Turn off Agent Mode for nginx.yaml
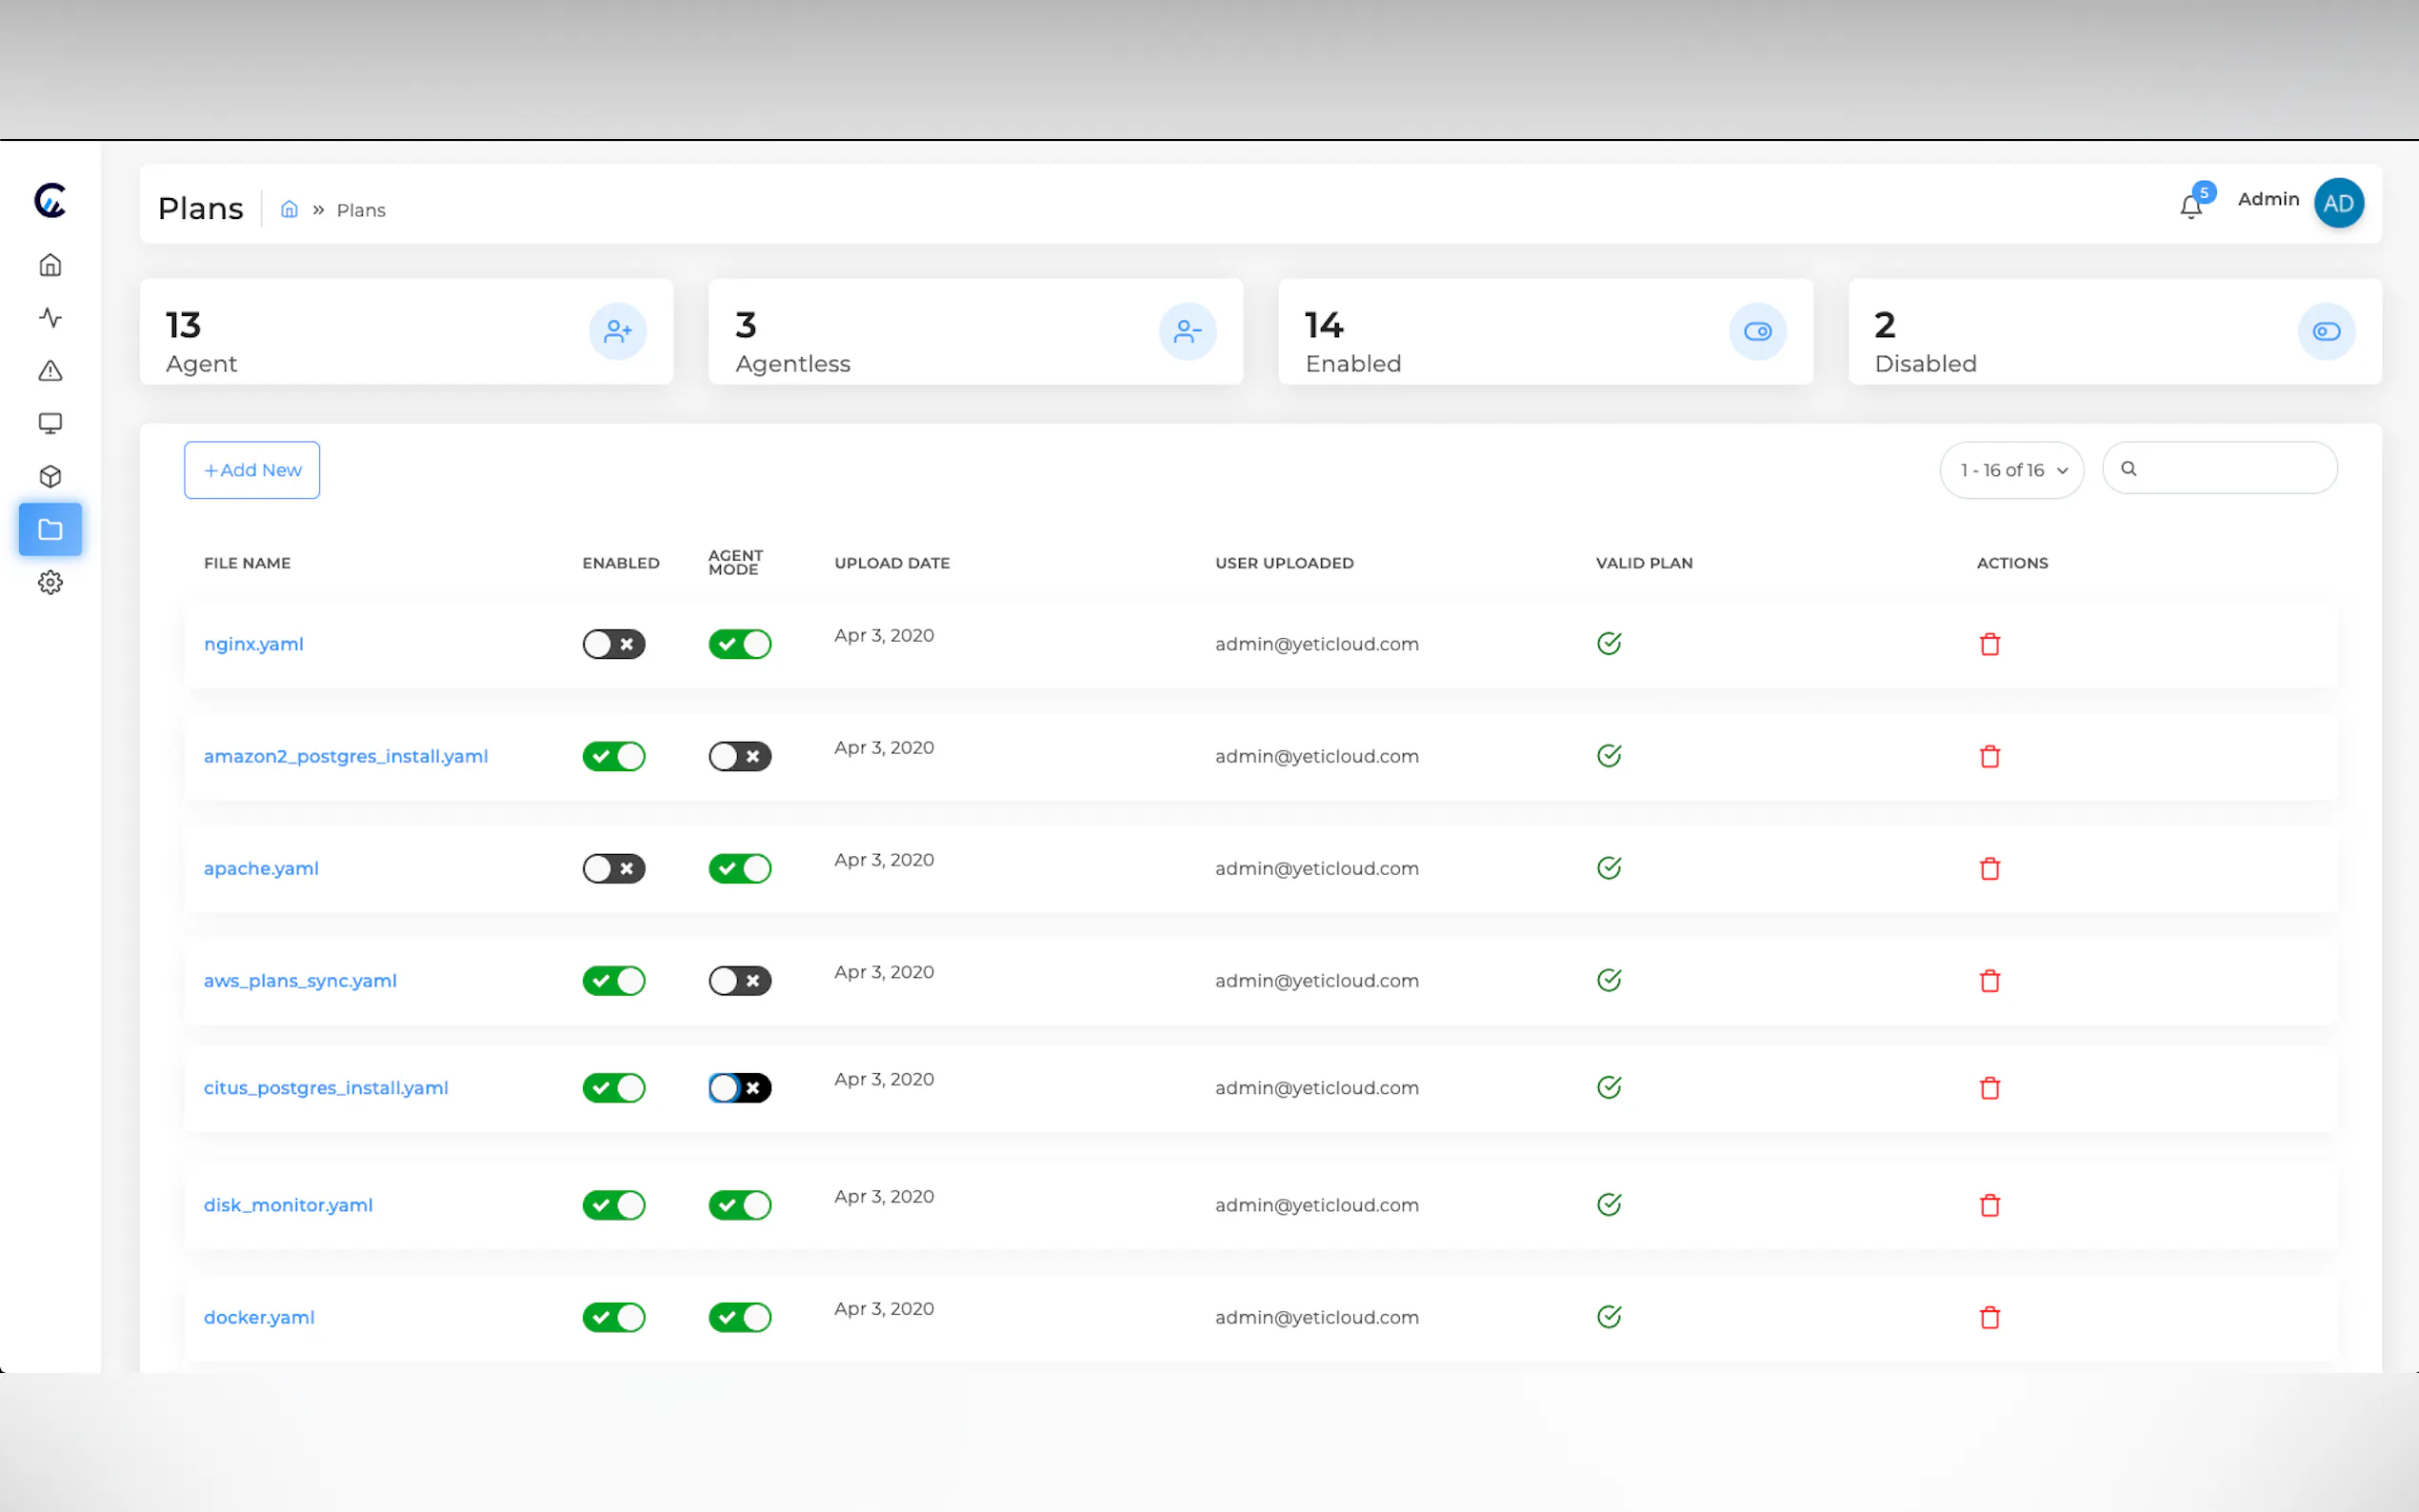This screenshot has width=2419, height=1512. 740,644
